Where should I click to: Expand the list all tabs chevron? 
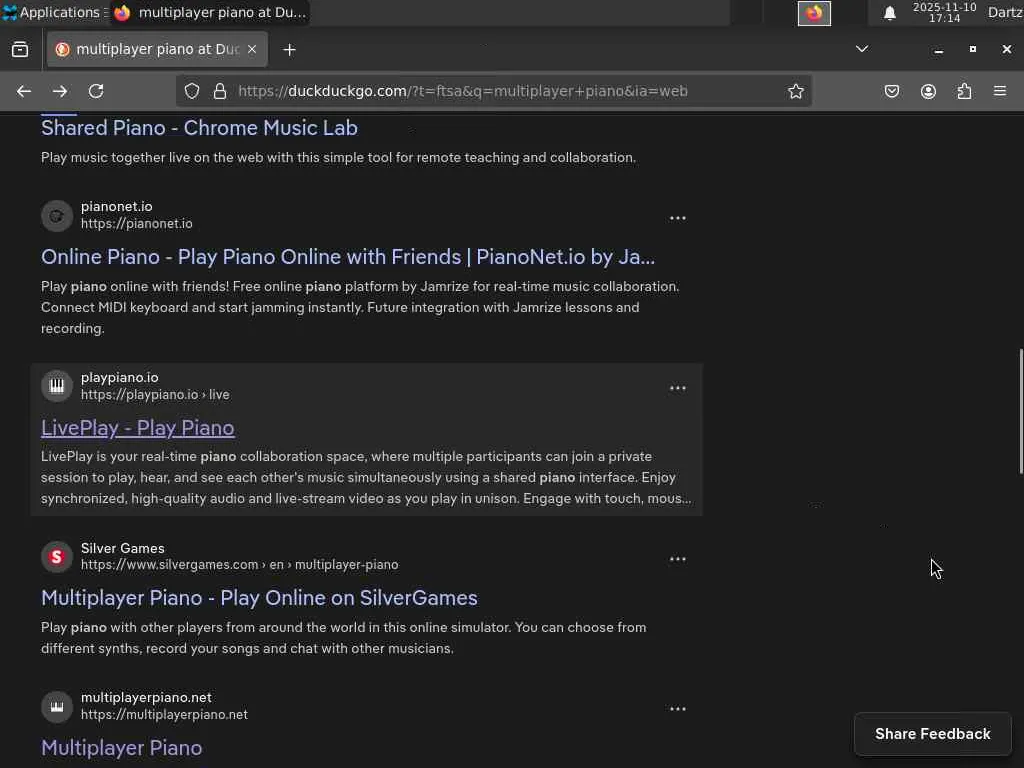click(x=862, y=49)
